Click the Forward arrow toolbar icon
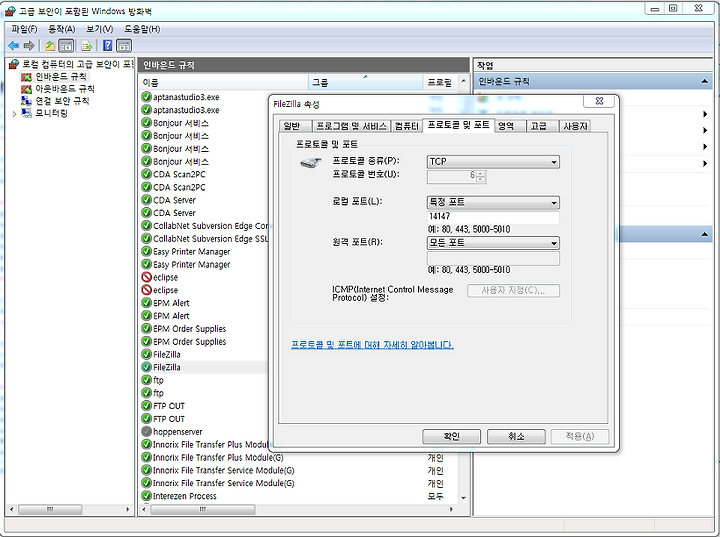The image size is (720, 537). pos(29,45)
